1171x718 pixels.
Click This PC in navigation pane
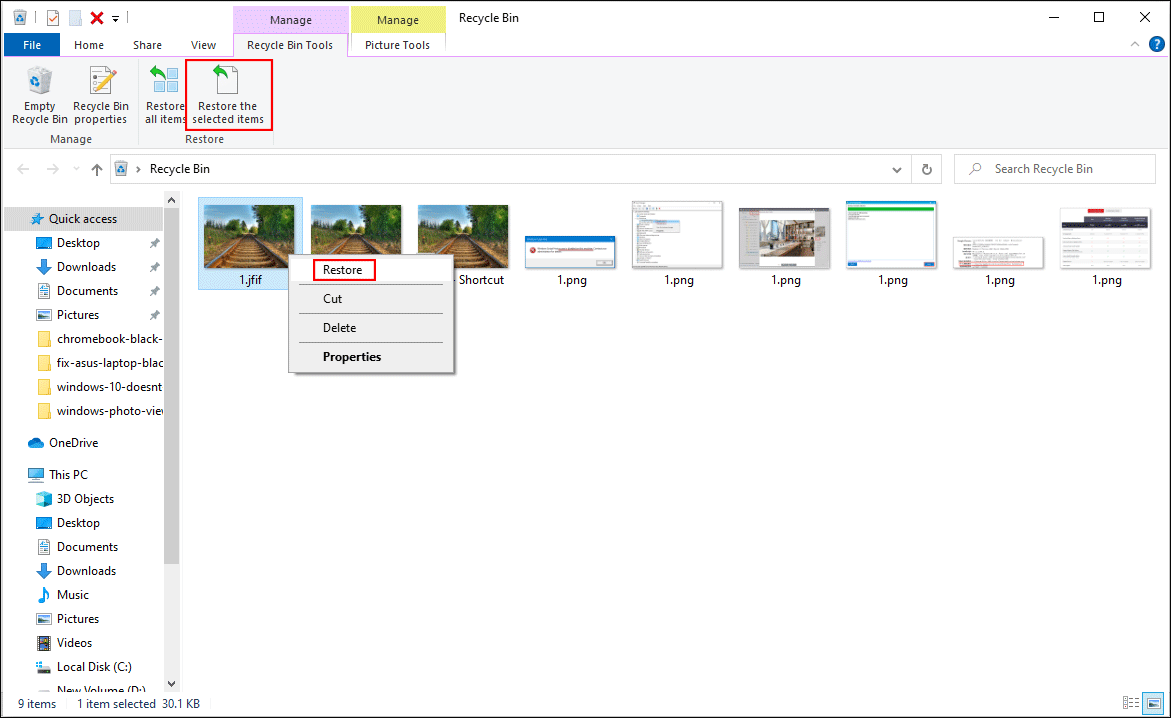click(x=68, y=474)
